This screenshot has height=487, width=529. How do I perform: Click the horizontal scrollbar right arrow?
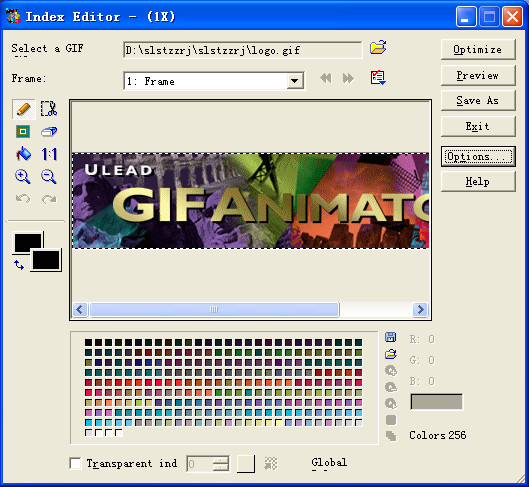[420, 309]
